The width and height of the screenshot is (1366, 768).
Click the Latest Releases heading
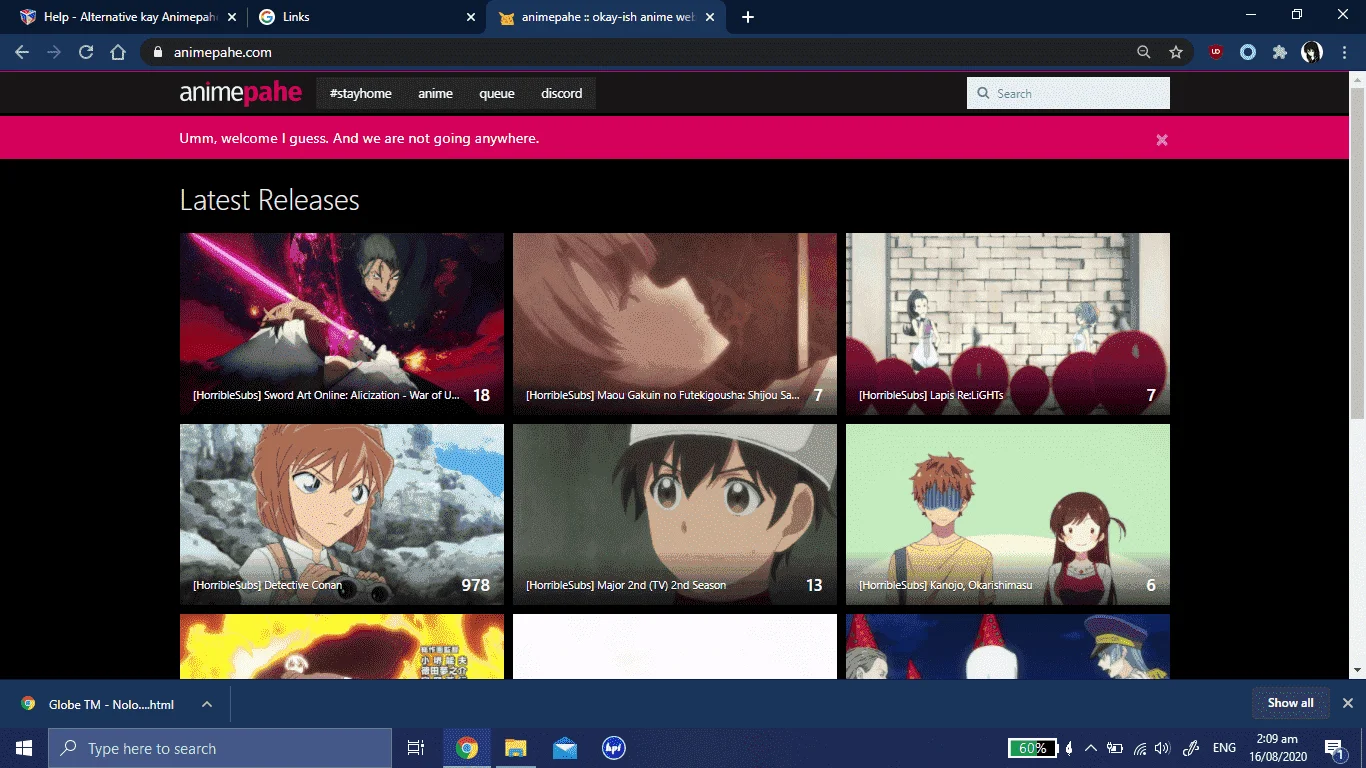(269, 200)
